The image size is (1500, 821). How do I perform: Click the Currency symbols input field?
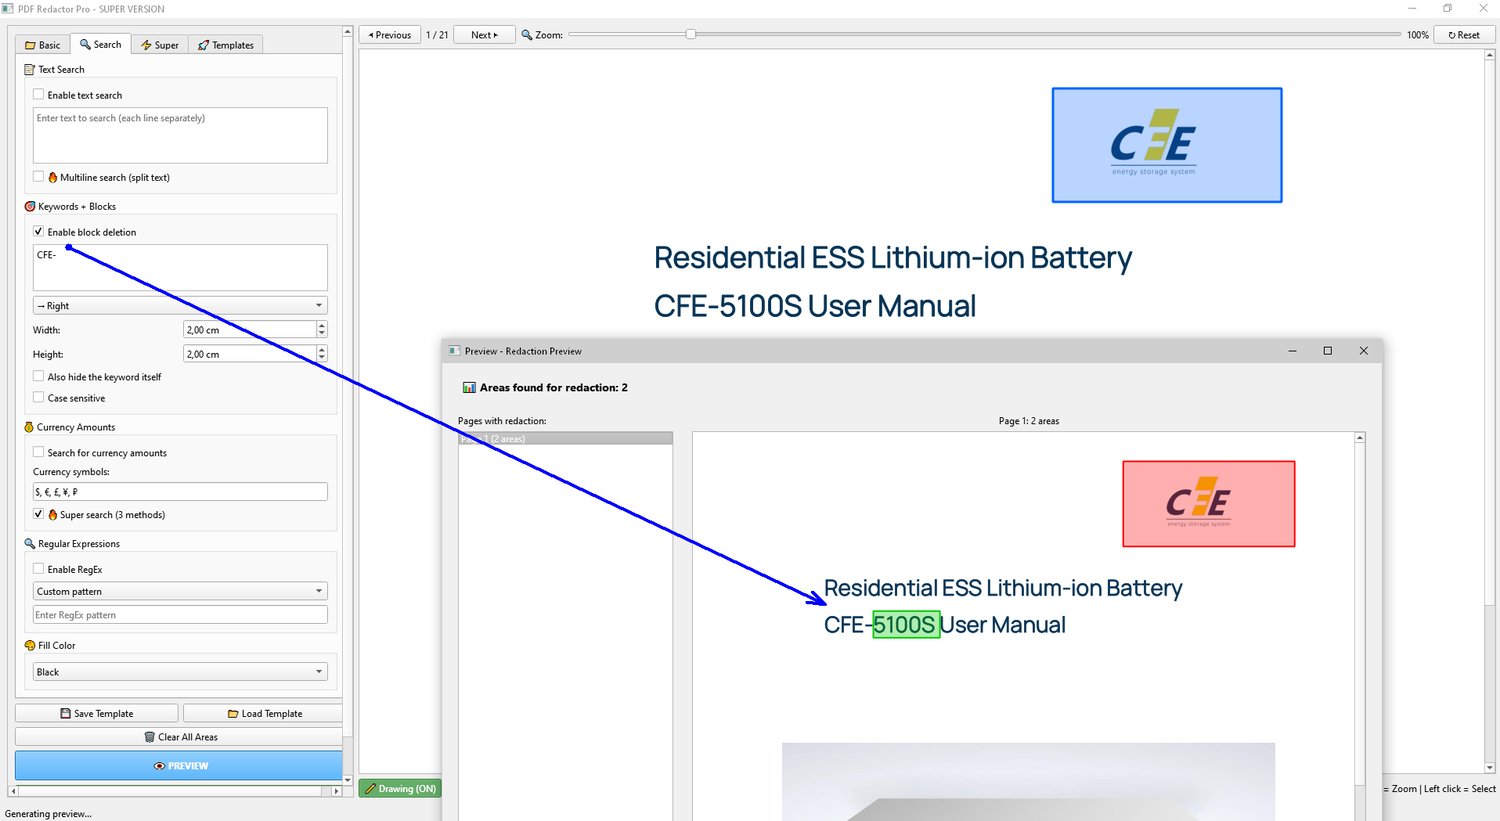coord(180,492)
